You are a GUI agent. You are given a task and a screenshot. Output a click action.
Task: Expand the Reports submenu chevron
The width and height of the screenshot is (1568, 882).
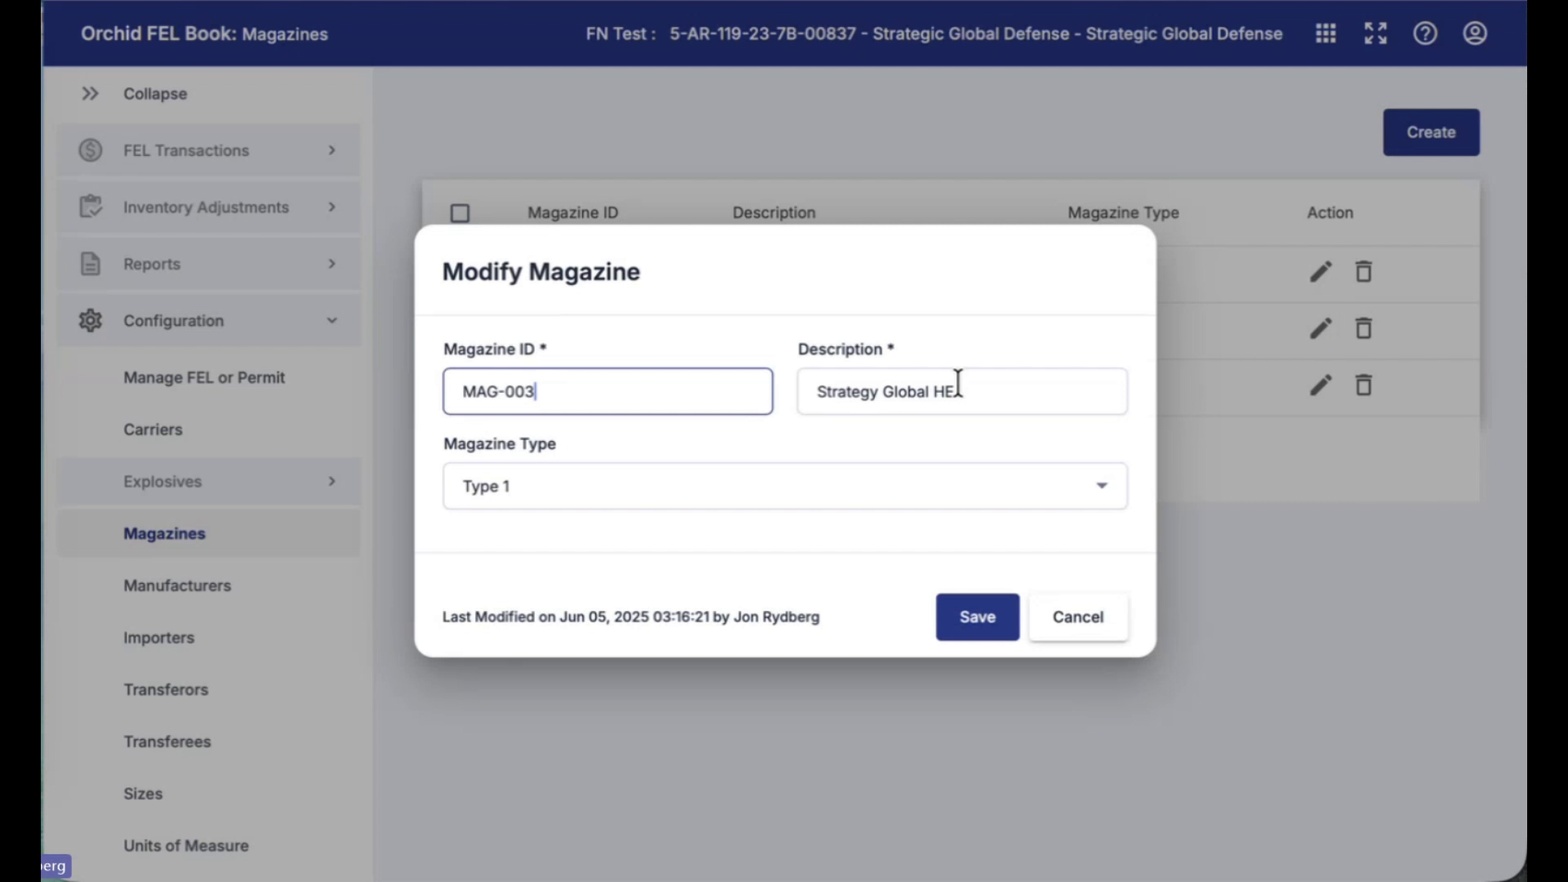click(x=332, y=263)
